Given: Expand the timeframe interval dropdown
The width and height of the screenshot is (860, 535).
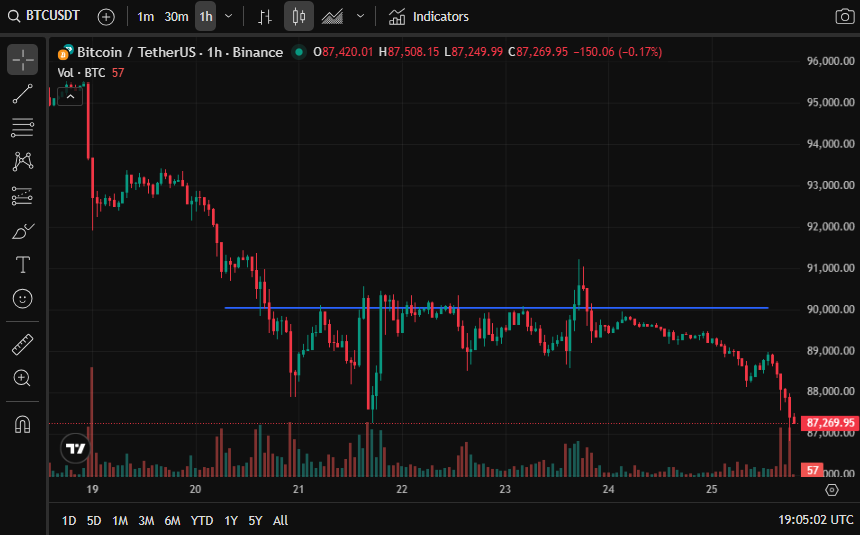Looking at the screenshot, I should [x=229, y=16].
